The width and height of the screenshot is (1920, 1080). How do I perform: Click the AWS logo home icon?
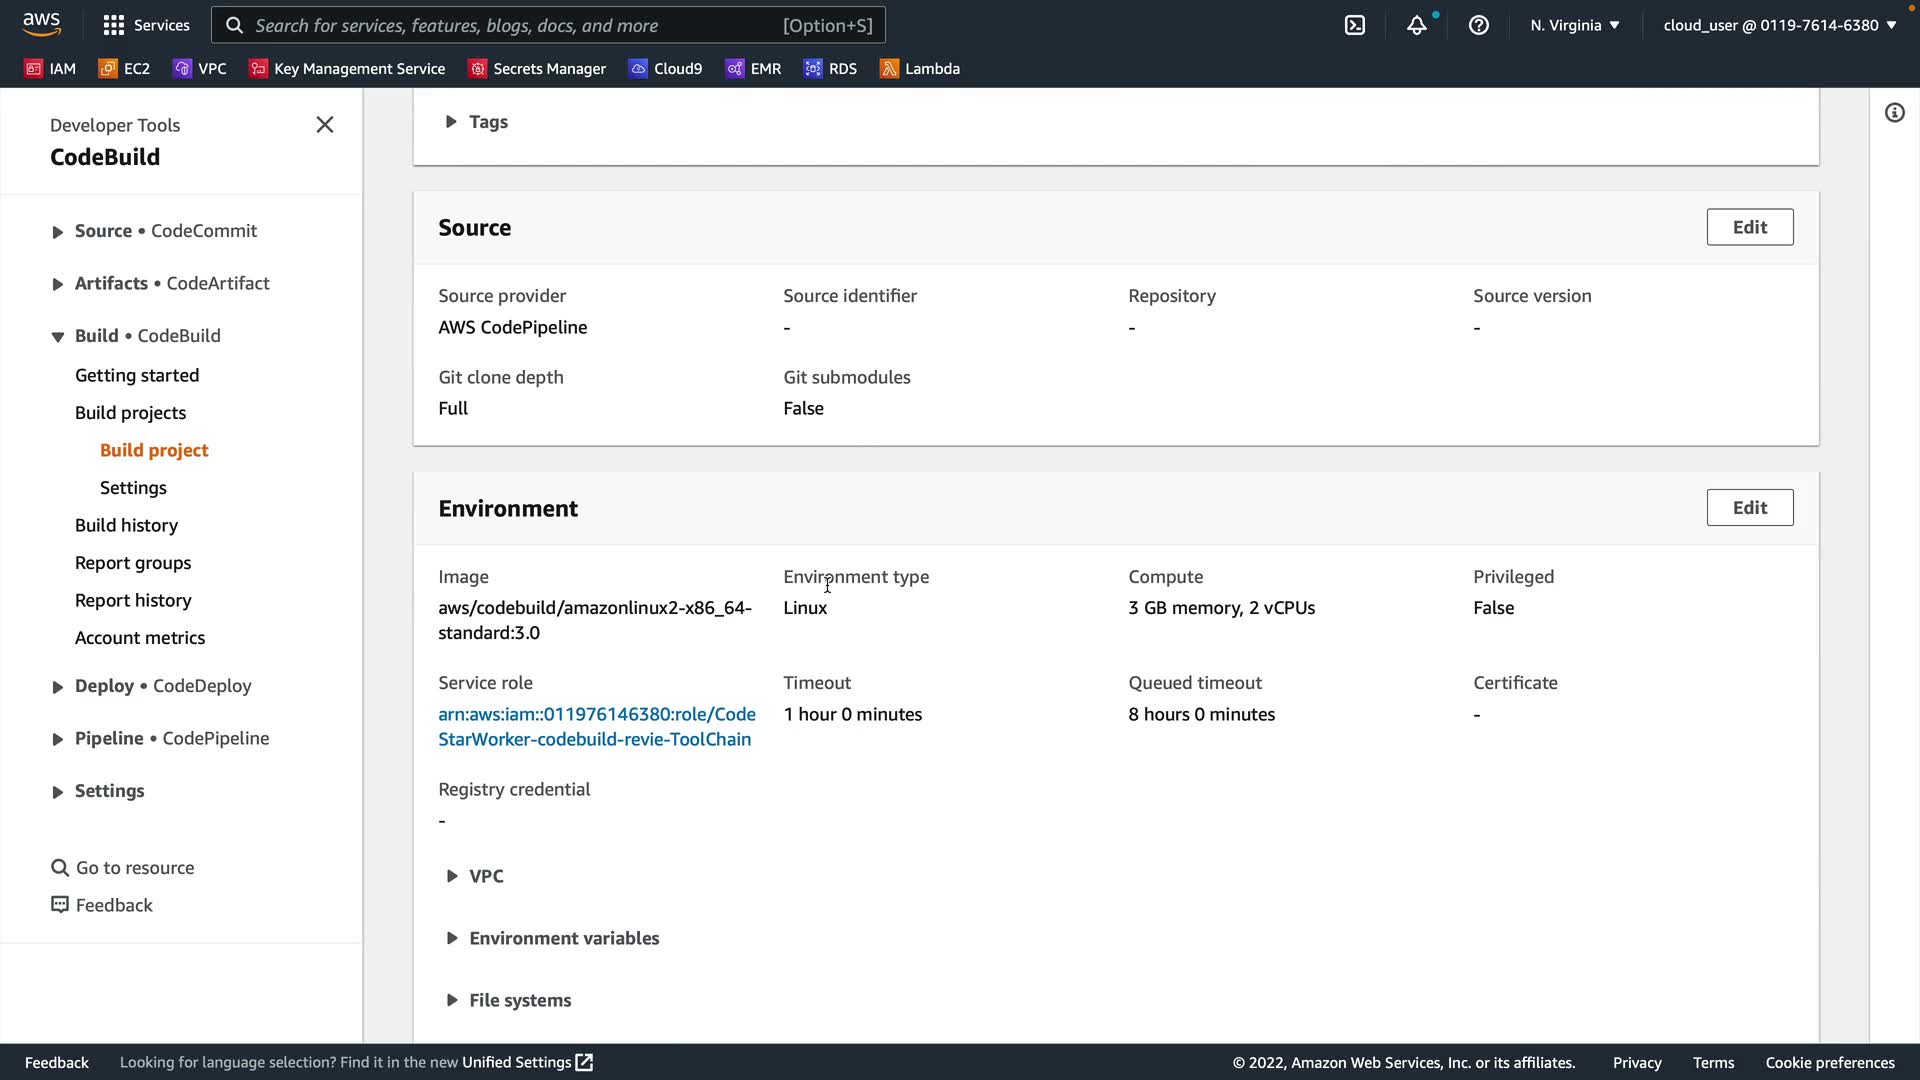pyautogui.click(x=41, y=24)
